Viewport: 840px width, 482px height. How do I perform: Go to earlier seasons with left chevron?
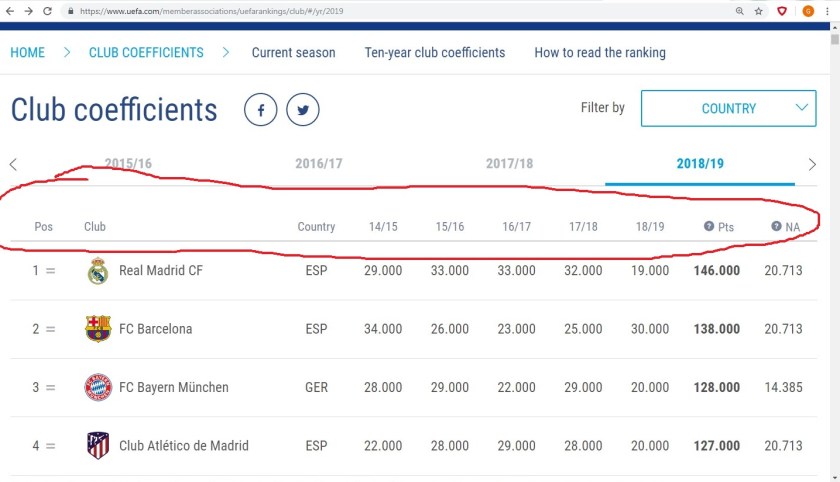click(13, 164)
